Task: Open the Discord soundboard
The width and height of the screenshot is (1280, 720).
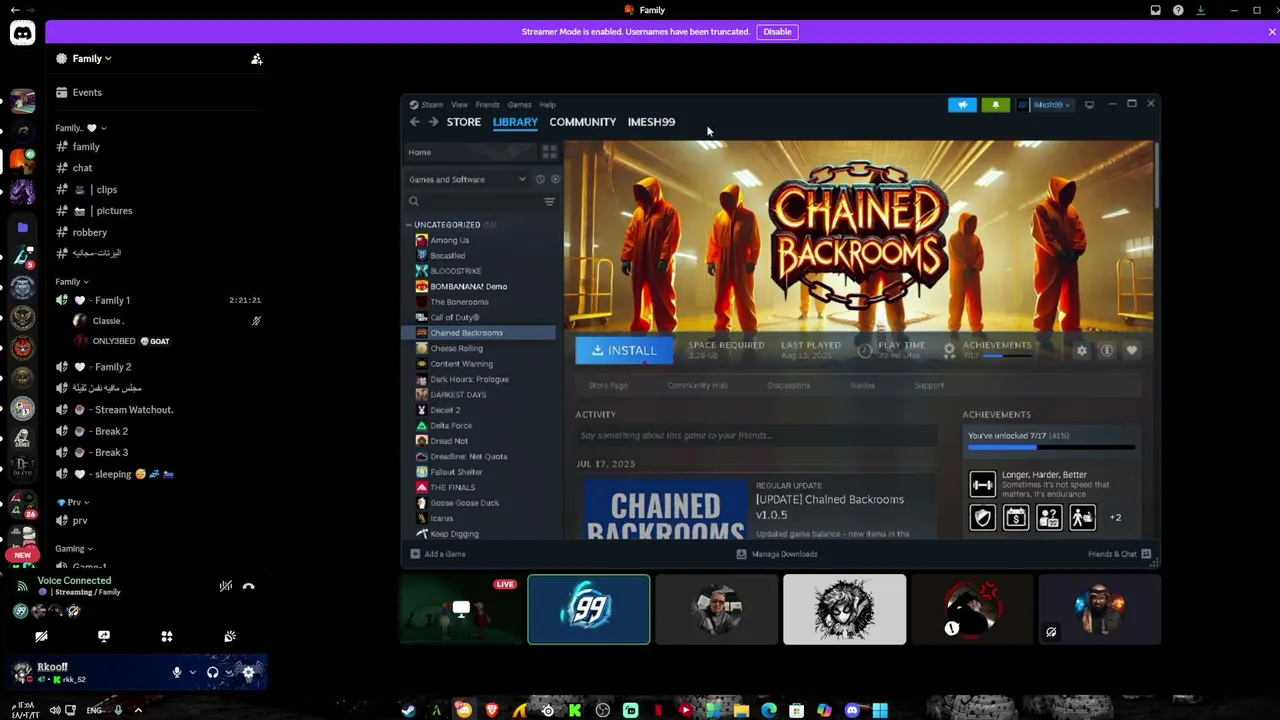Action: 230,636
